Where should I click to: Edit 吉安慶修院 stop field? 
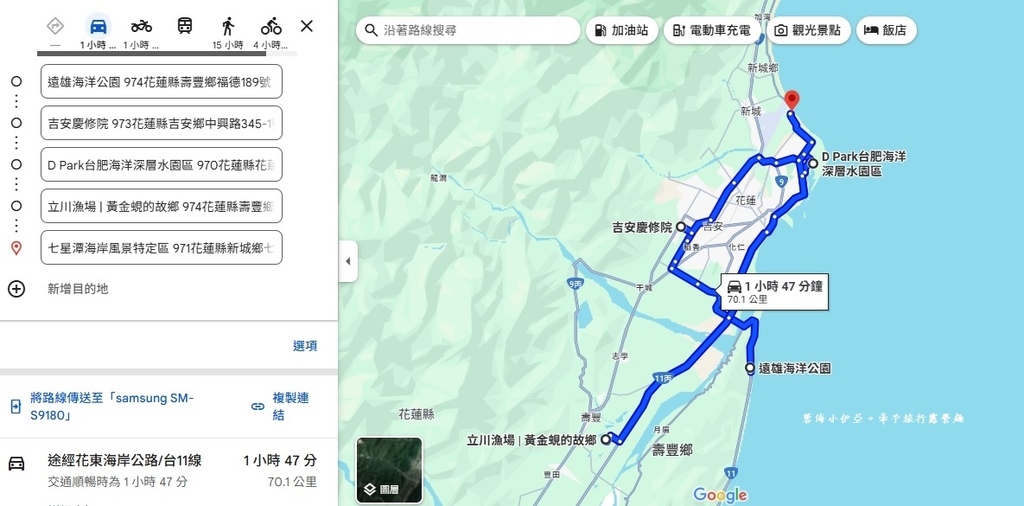pos(161,123)
